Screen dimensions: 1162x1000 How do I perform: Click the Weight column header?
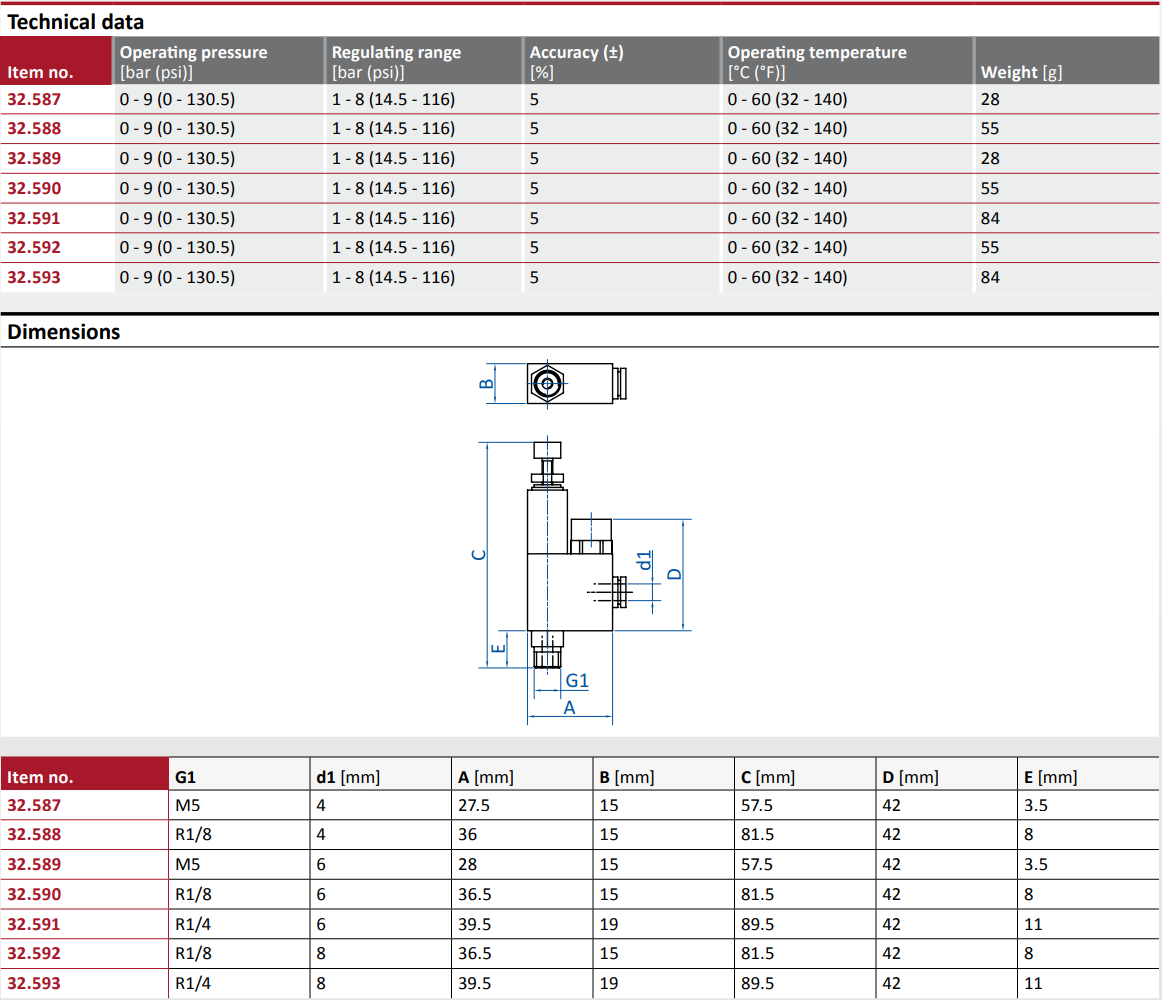click(x=1009, y=72)
